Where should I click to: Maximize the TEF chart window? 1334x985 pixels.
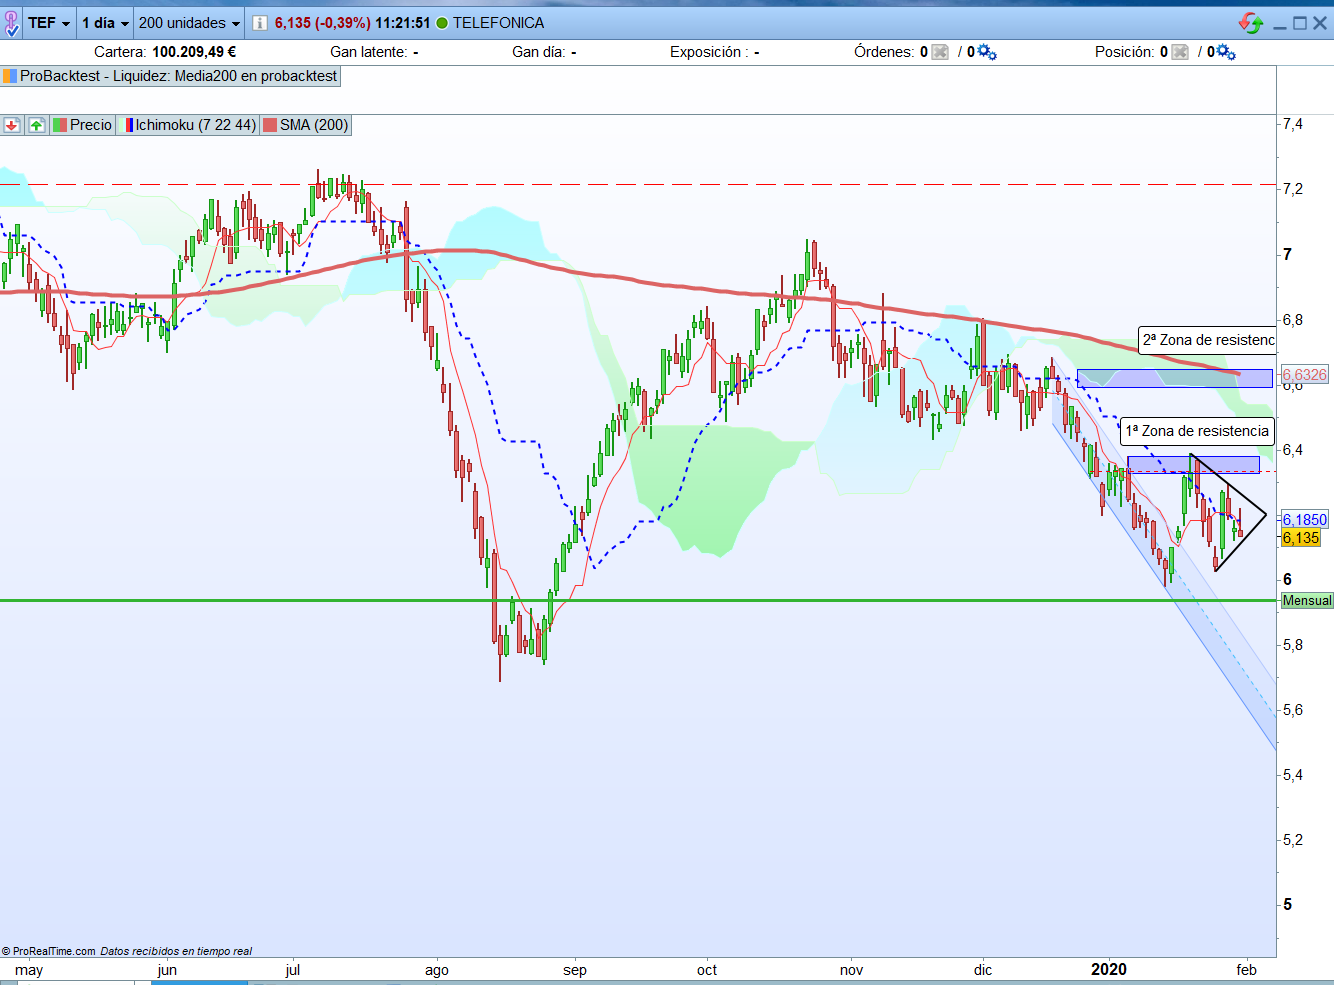tap(1300, 23)
